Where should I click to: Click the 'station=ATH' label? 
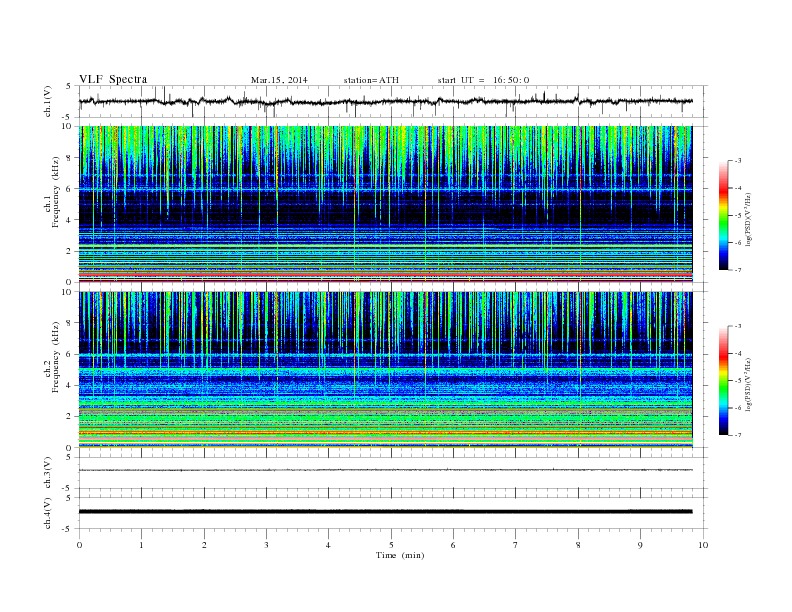[x=371, y=80]
